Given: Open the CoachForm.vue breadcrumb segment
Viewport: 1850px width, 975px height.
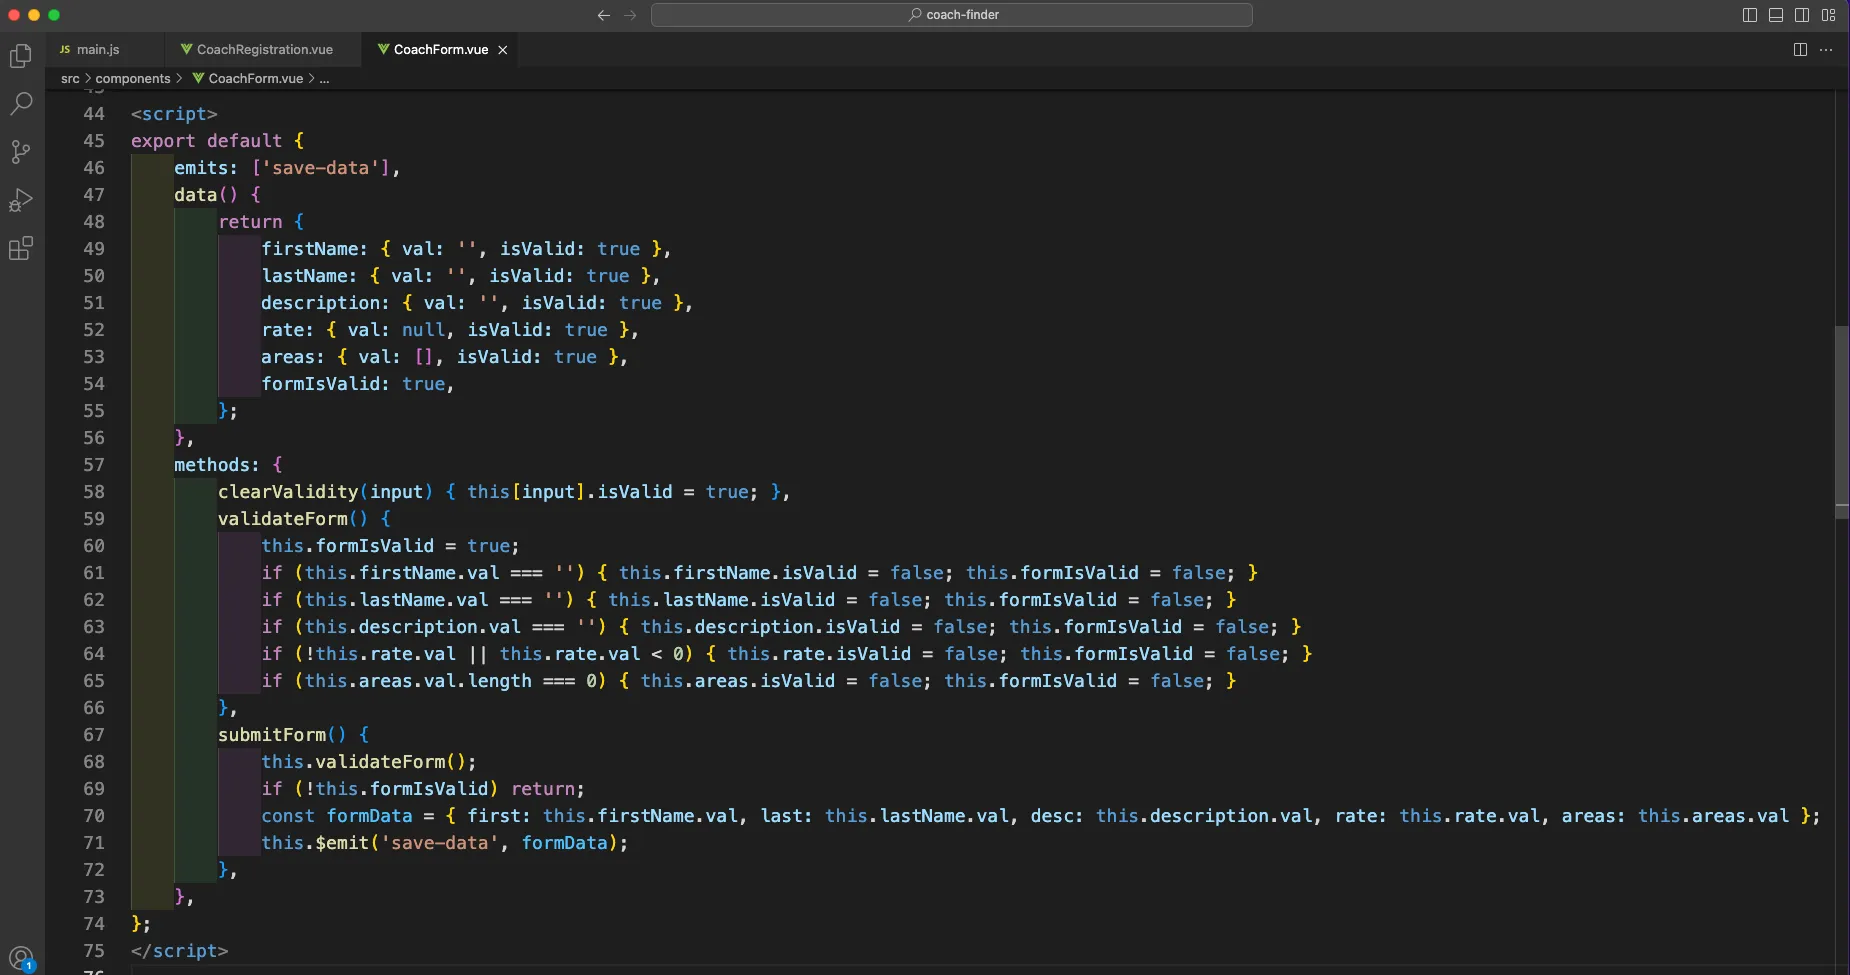Looking at the screenshot, I should point(248,78).
